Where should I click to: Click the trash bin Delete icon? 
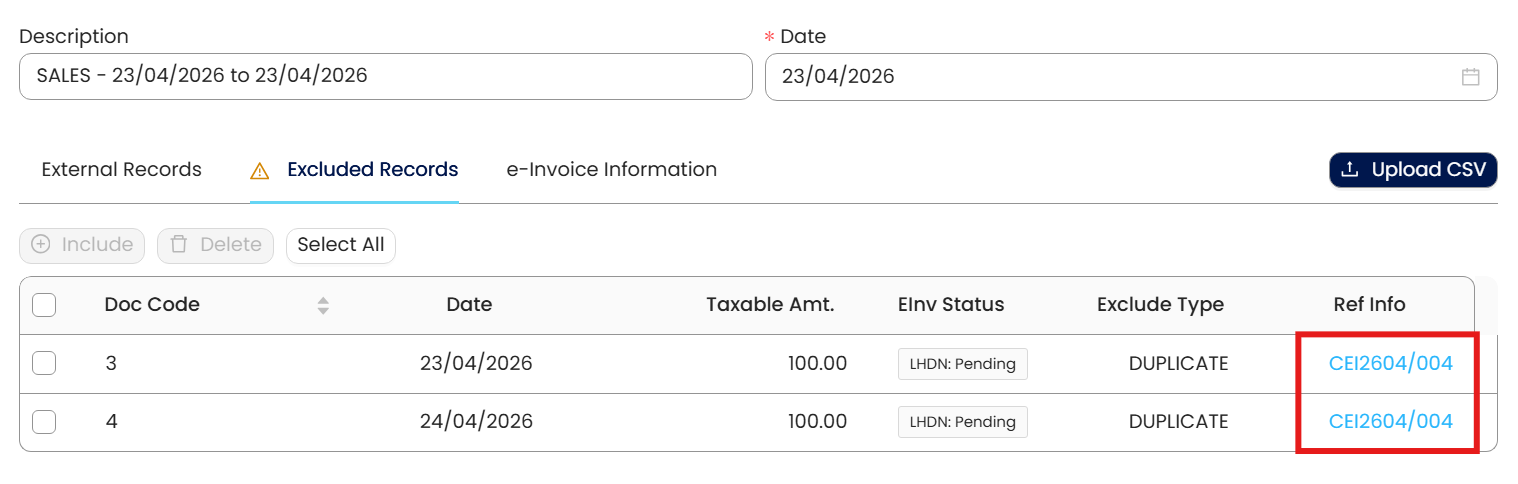click(179, 245)
